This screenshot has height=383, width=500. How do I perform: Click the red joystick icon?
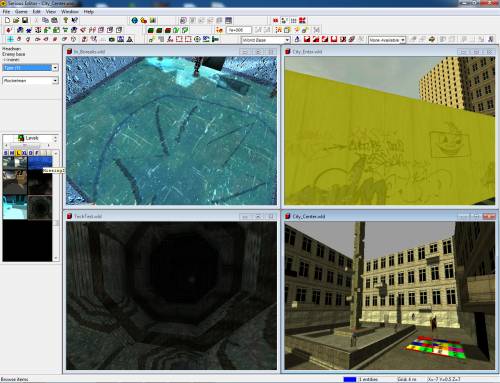[x=9, y=30]
